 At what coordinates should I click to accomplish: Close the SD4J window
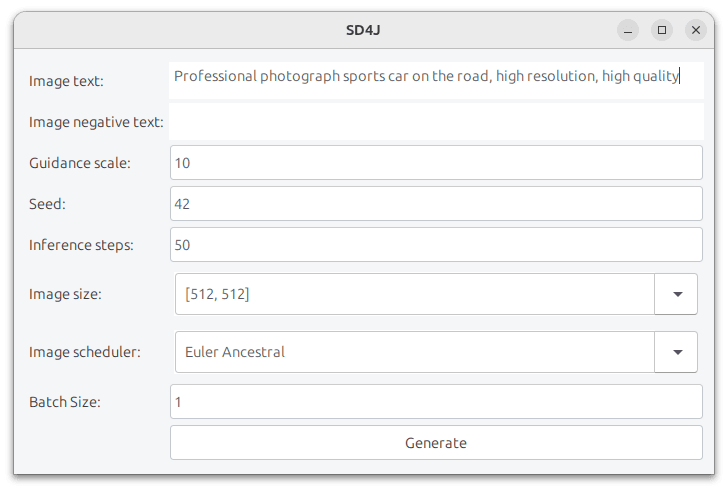click(x=696, y=30)
